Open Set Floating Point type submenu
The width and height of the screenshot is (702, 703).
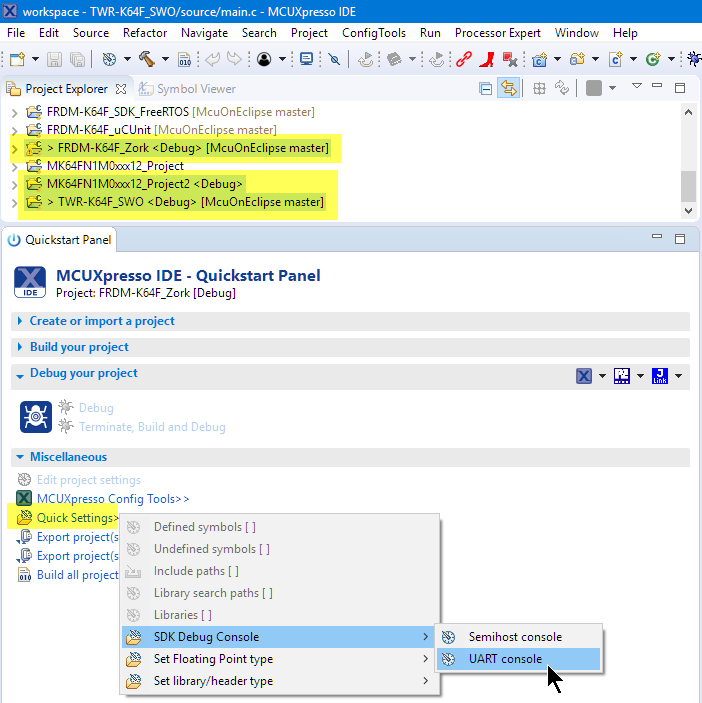coord(213,659)
